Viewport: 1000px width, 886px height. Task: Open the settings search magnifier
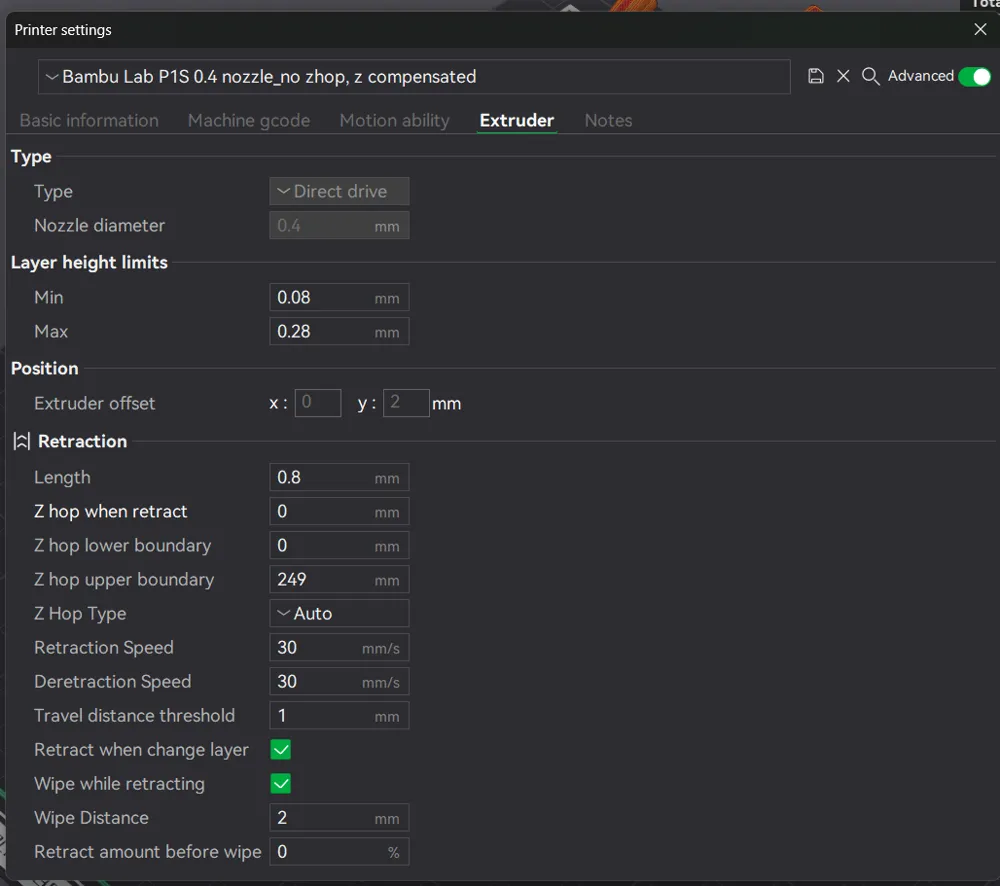pos(871,76)
